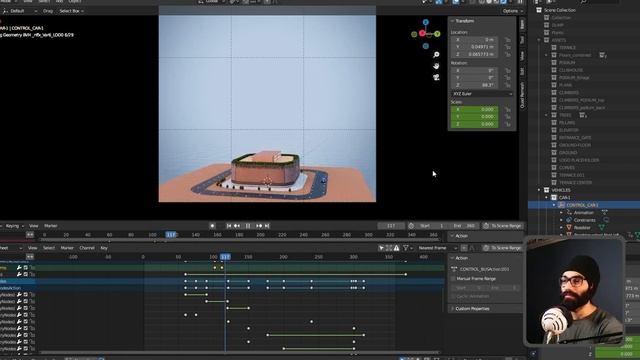Collapse the Transform panel
This screenshot has height=360, width=640.
453,21
